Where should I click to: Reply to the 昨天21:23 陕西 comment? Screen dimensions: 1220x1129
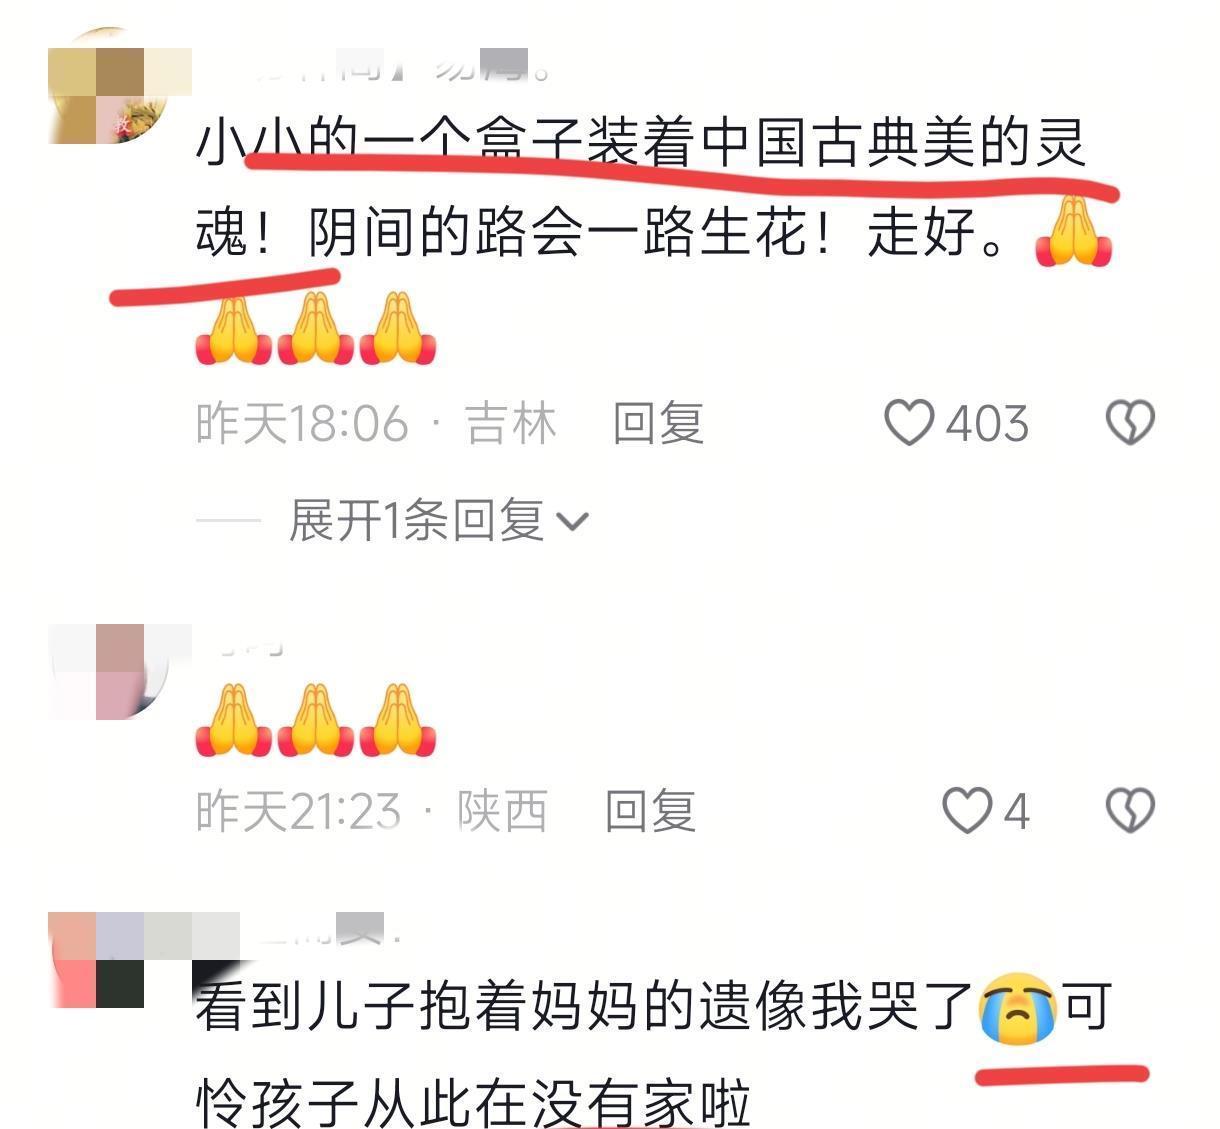tap(650, 810)
